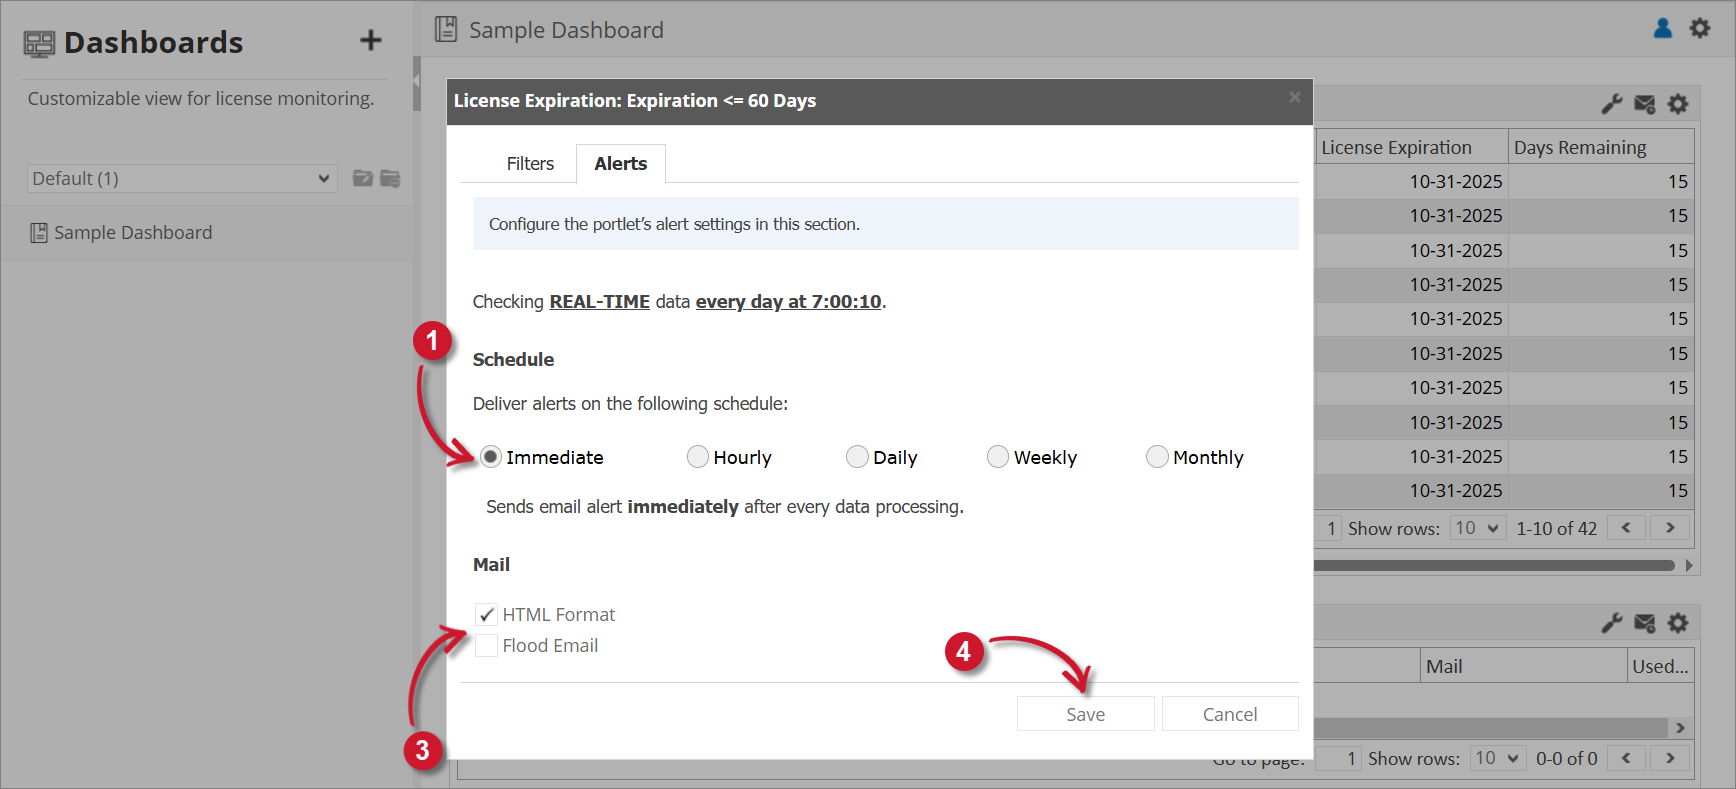Switch to the Alerts tab
The width and height of the screenshot is (1736, 789).
point(621,164)
